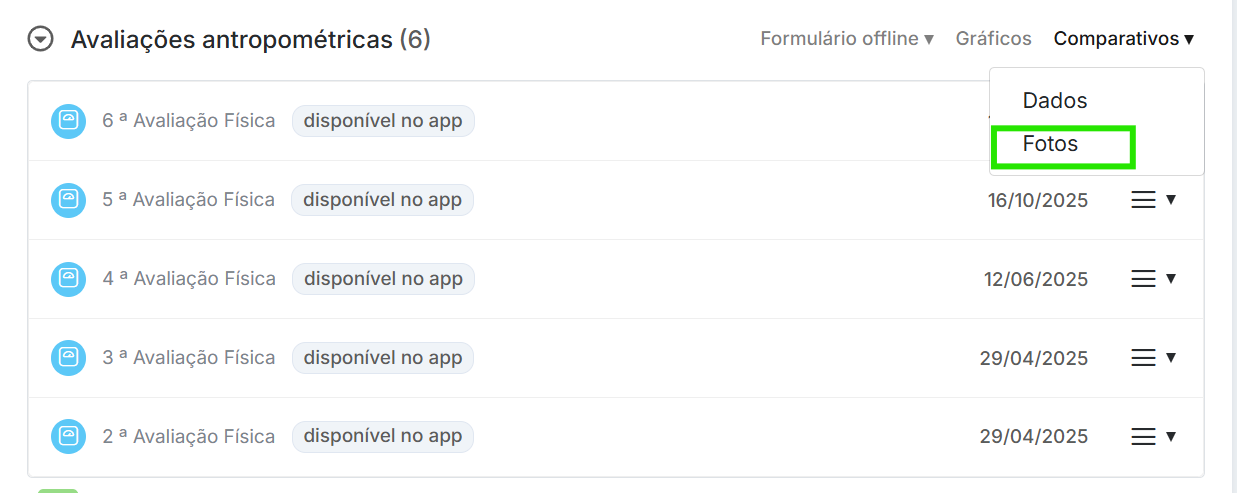Click the scale icon for 3ª Avaliação Física
This screenshot has height=493, width=1237.
pyautogui.click(x=68, y=358)
